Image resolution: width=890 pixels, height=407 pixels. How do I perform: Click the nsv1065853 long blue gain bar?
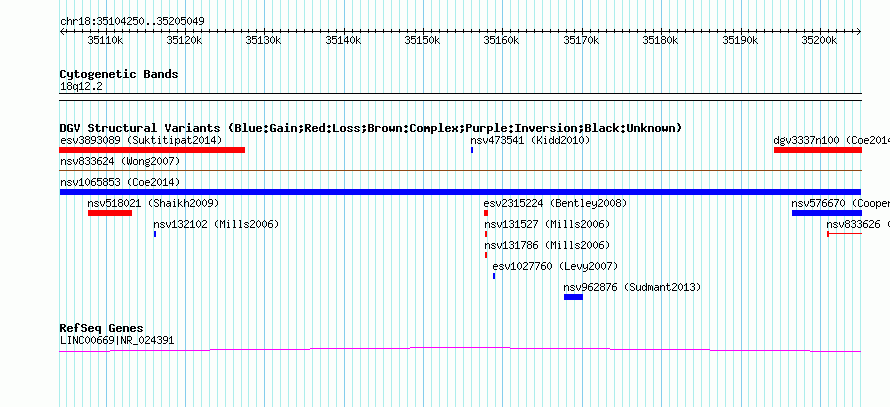point(460,192)
